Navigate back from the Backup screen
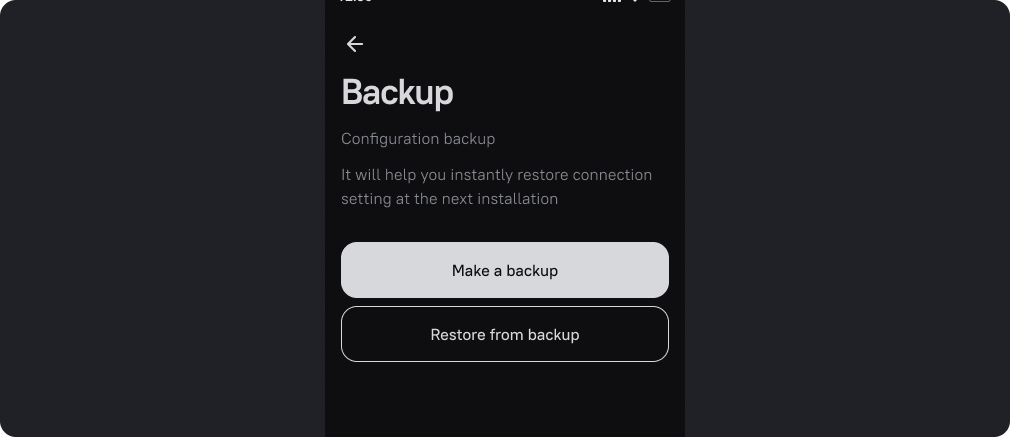This screenshot has height=437, width=1010. (x=355, y=44)
